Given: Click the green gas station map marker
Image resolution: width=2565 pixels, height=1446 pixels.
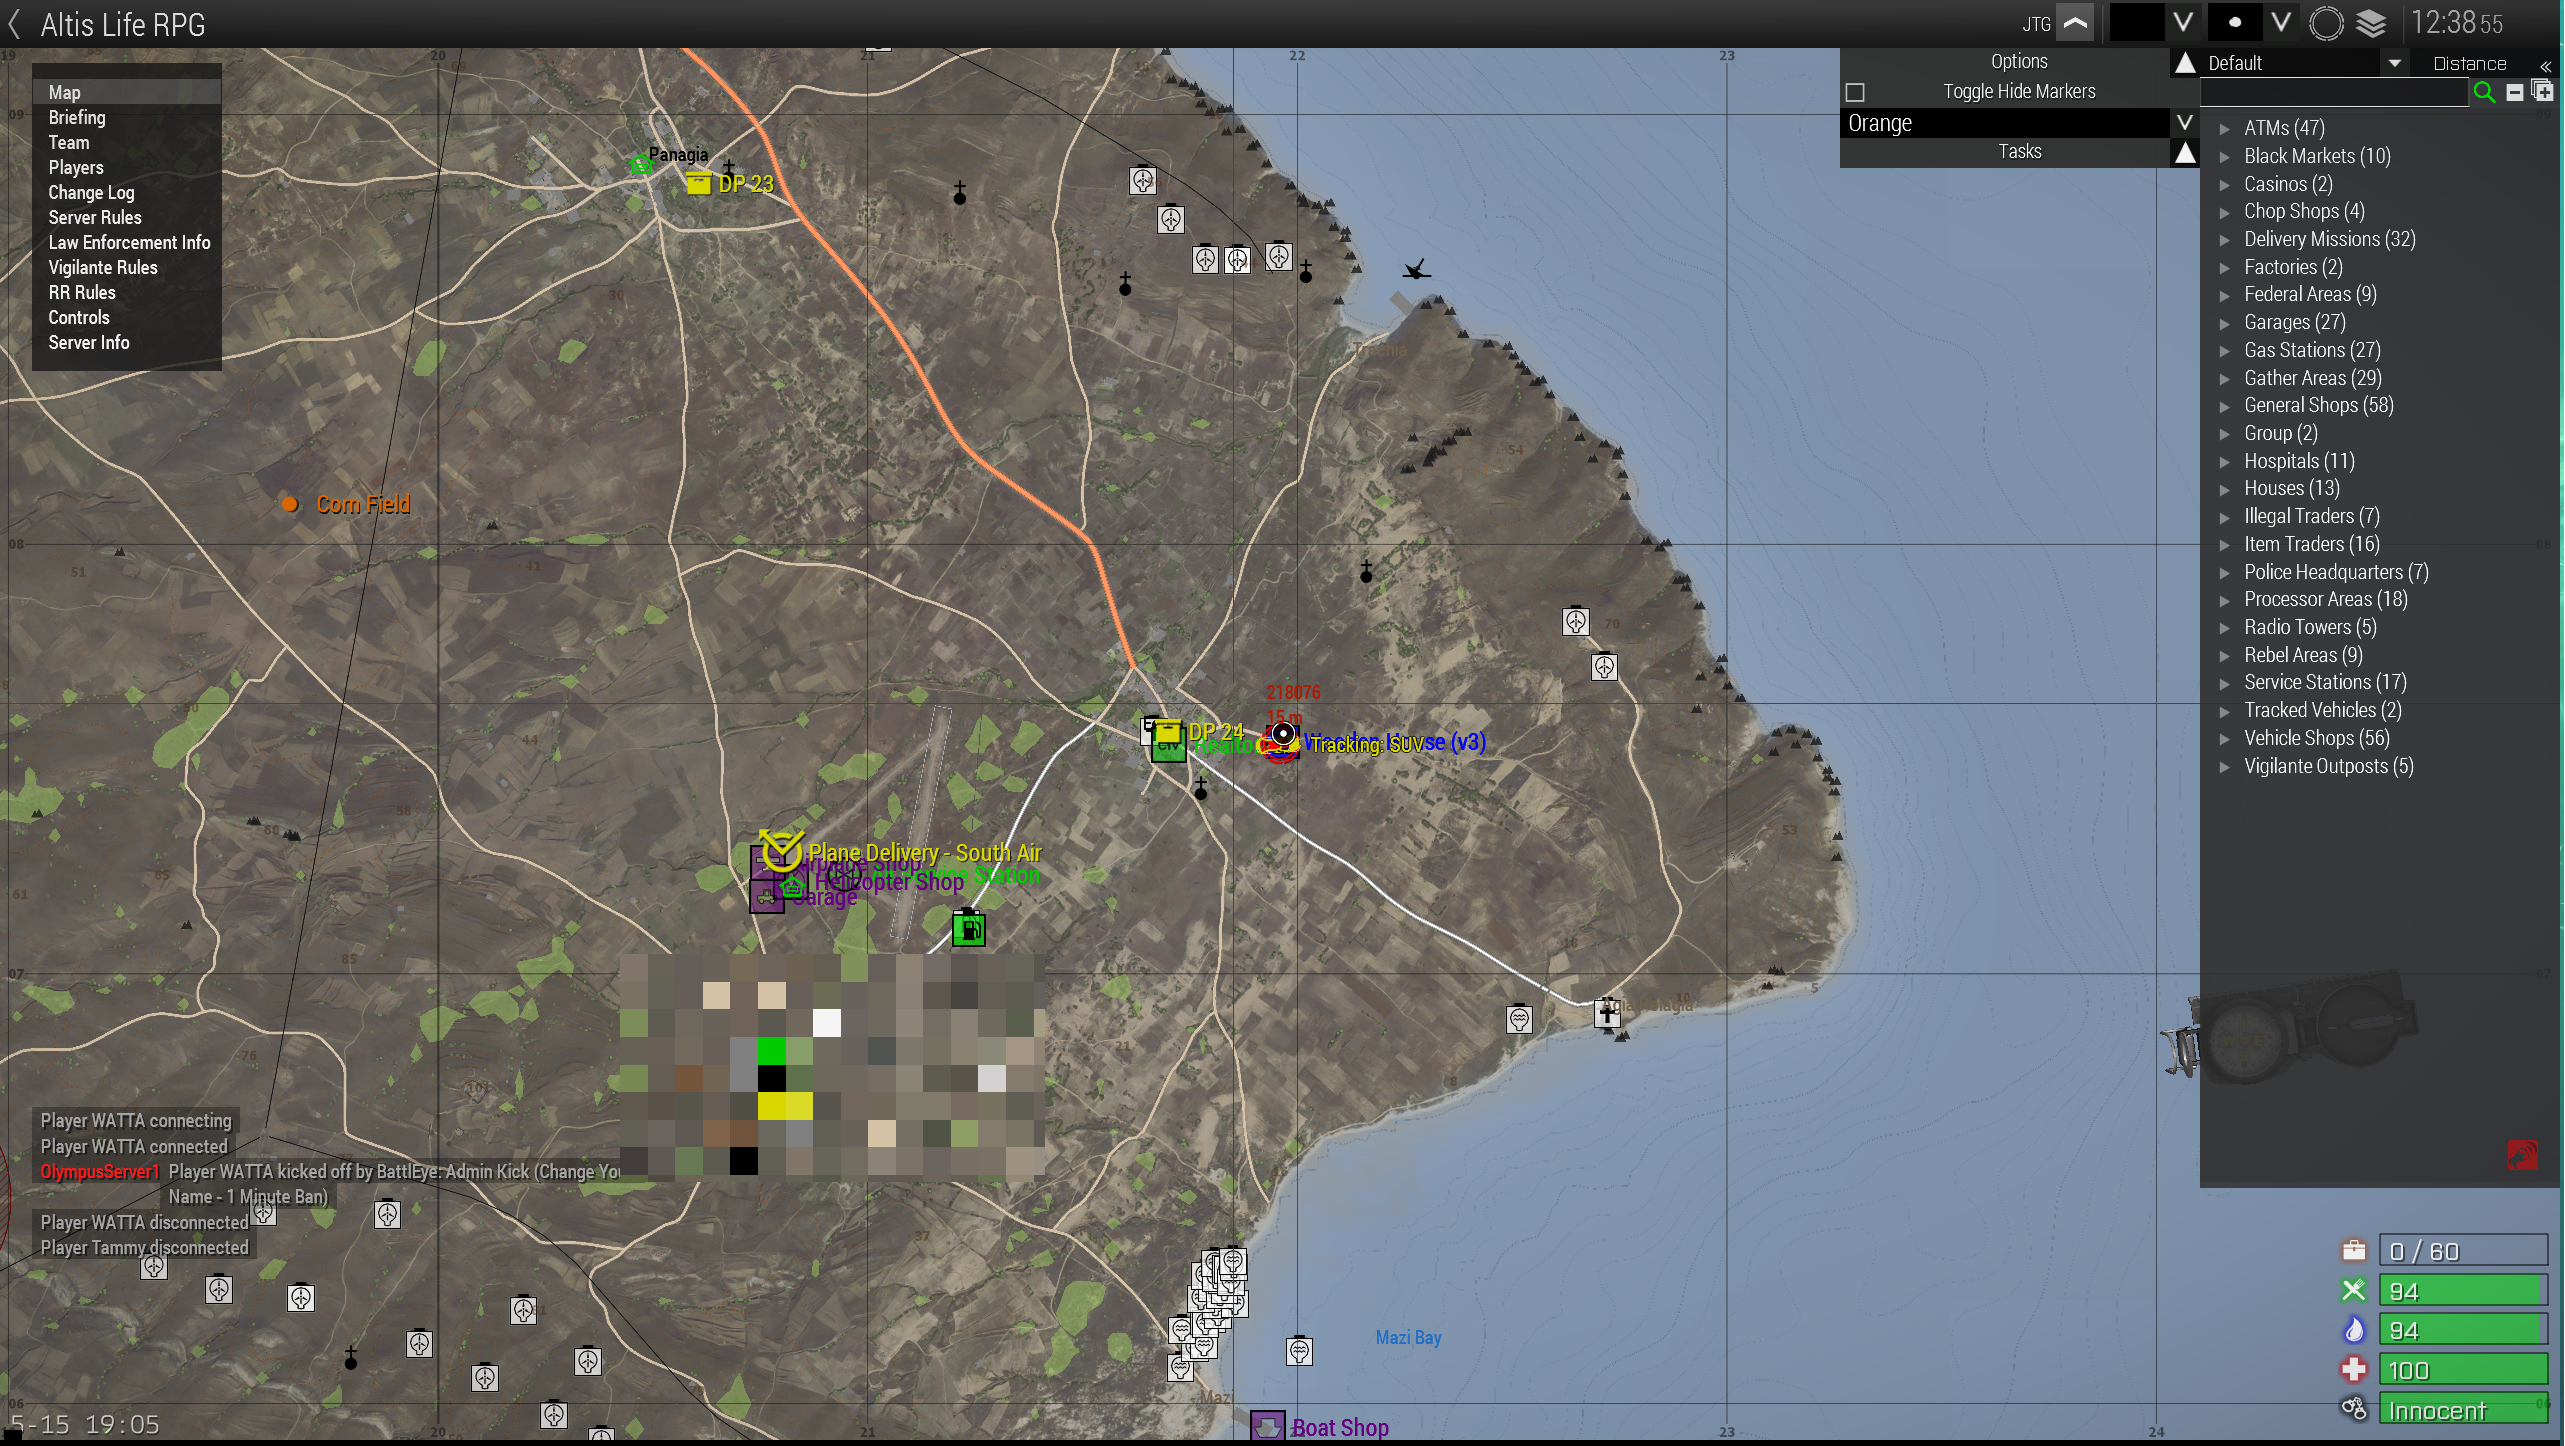Looking at the screenshot, I should 968,929.
